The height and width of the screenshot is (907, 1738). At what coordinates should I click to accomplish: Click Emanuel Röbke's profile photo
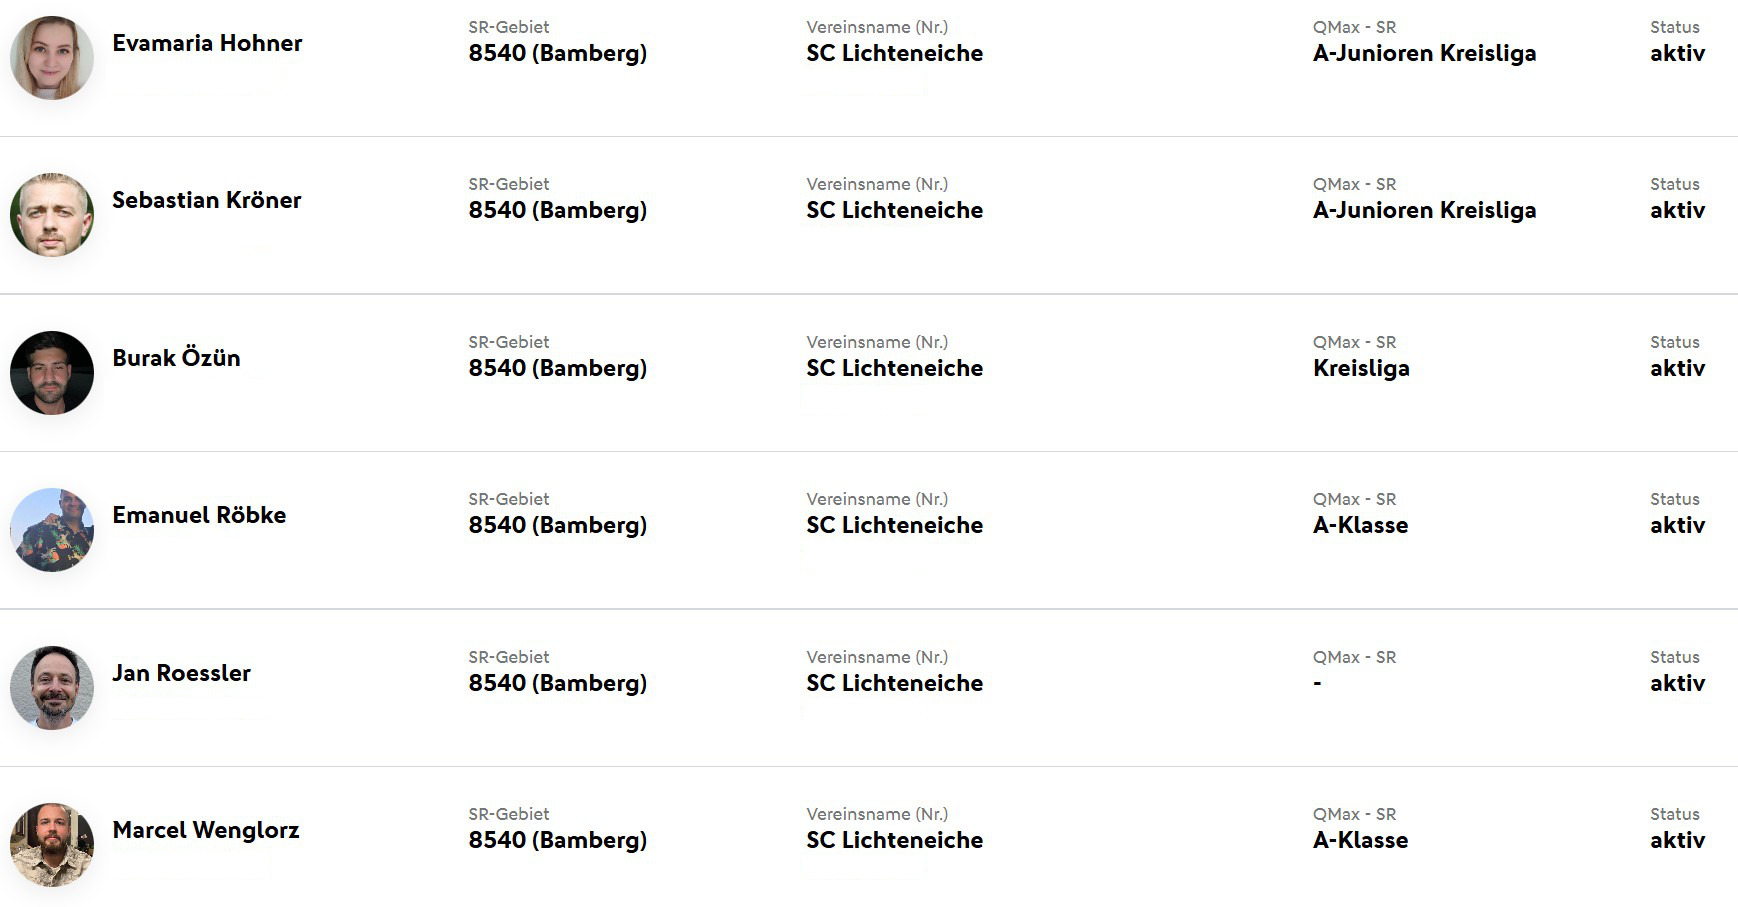52,530
